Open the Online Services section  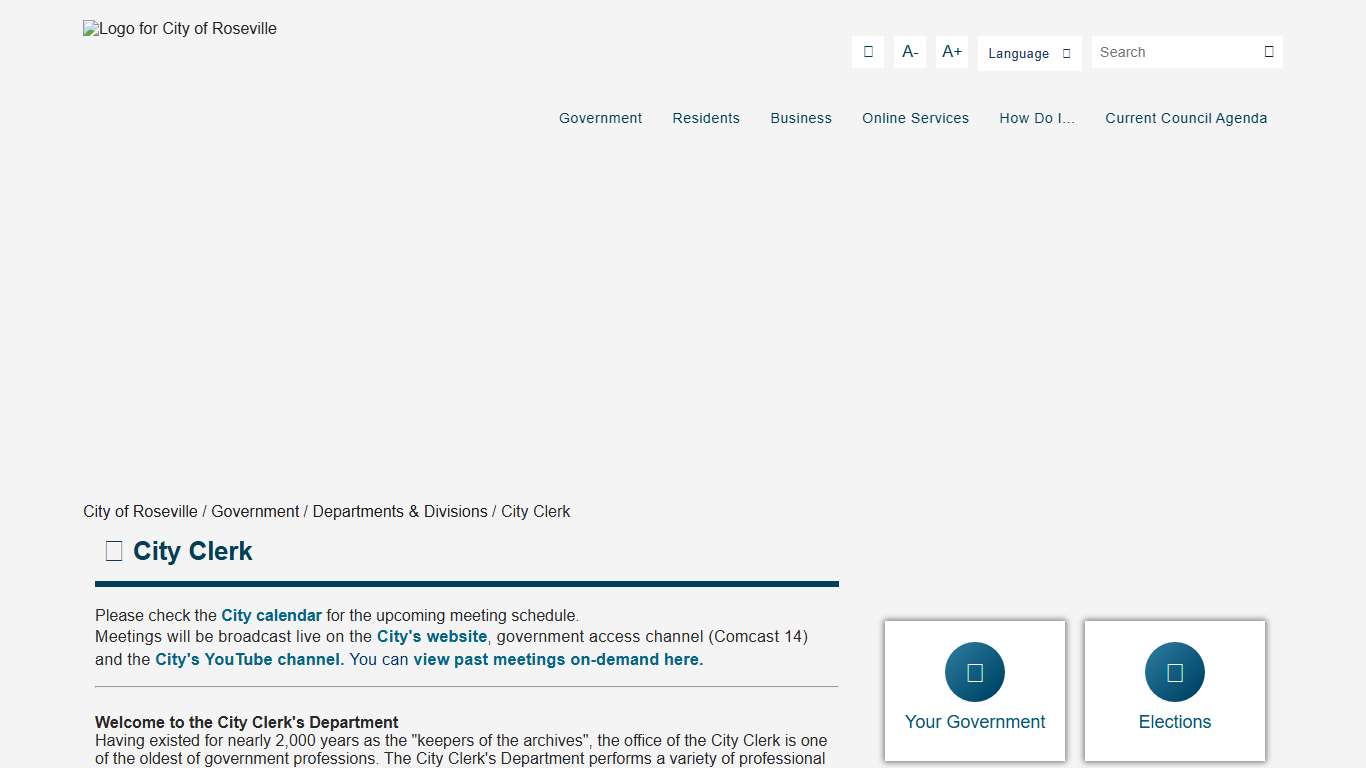pyautogui.click(x=915, y=118)
